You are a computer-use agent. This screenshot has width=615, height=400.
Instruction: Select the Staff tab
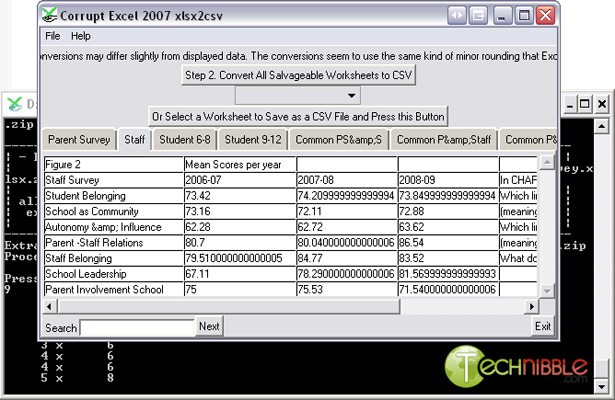(x=135, y=139)
